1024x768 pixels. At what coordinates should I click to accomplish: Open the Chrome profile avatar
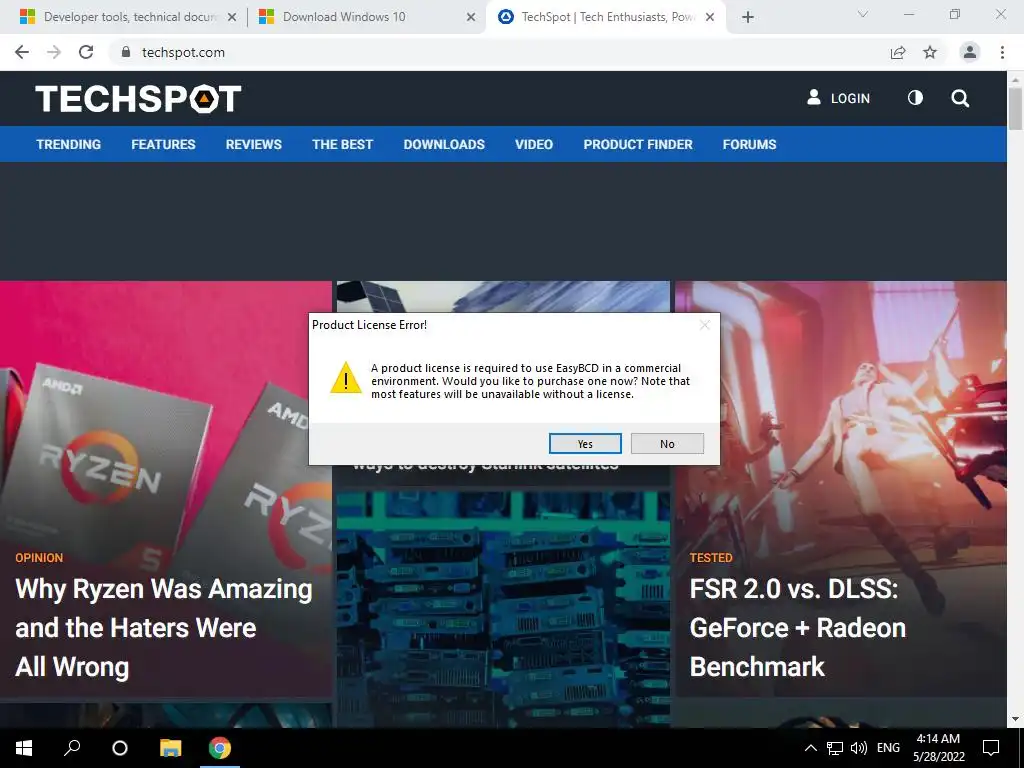click(970, 52)
